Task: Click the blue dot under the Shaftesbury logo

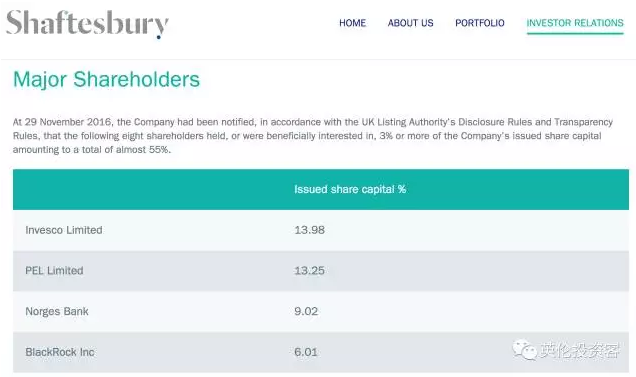Action: coord(159,37)
